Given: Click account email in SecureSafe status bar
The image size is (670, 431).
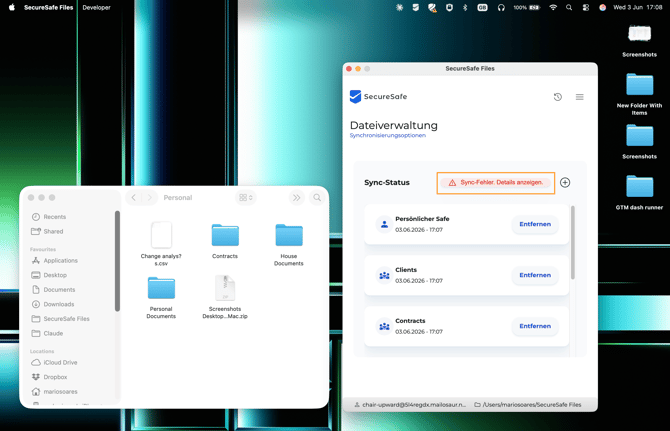Looking at the screenshot, I should click(410, 405).
